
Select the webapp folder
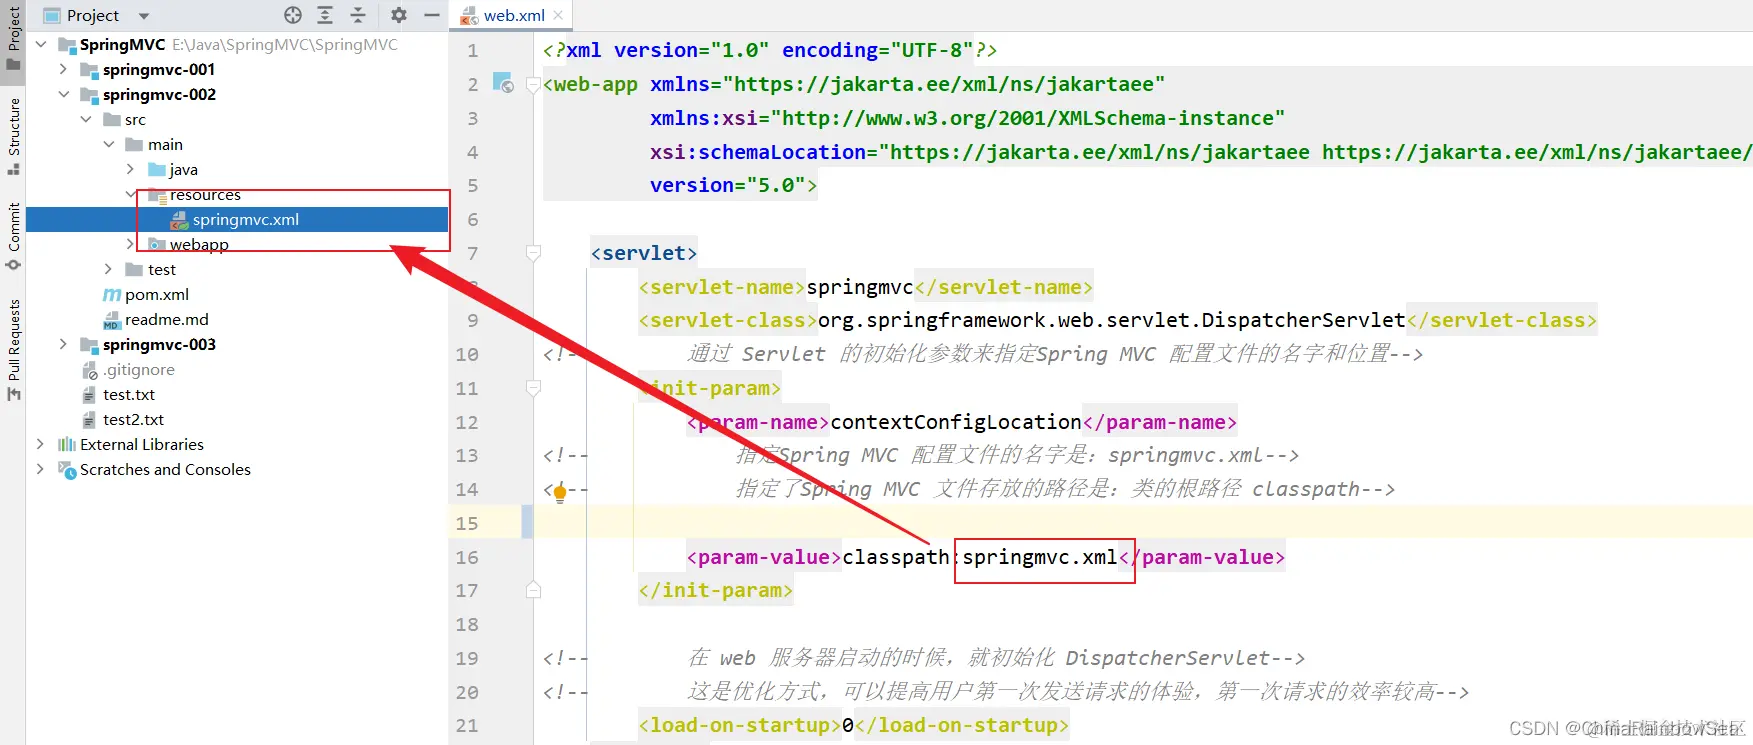point(199,244)
